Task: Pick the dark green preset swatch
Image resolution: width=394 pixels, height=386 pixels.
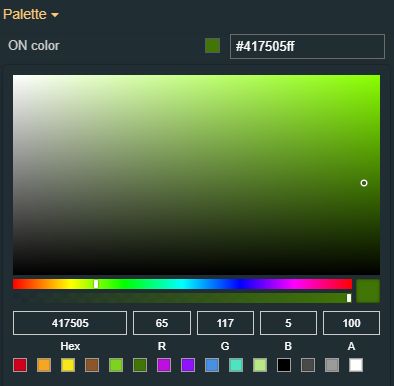Action: tap(140, 365)
